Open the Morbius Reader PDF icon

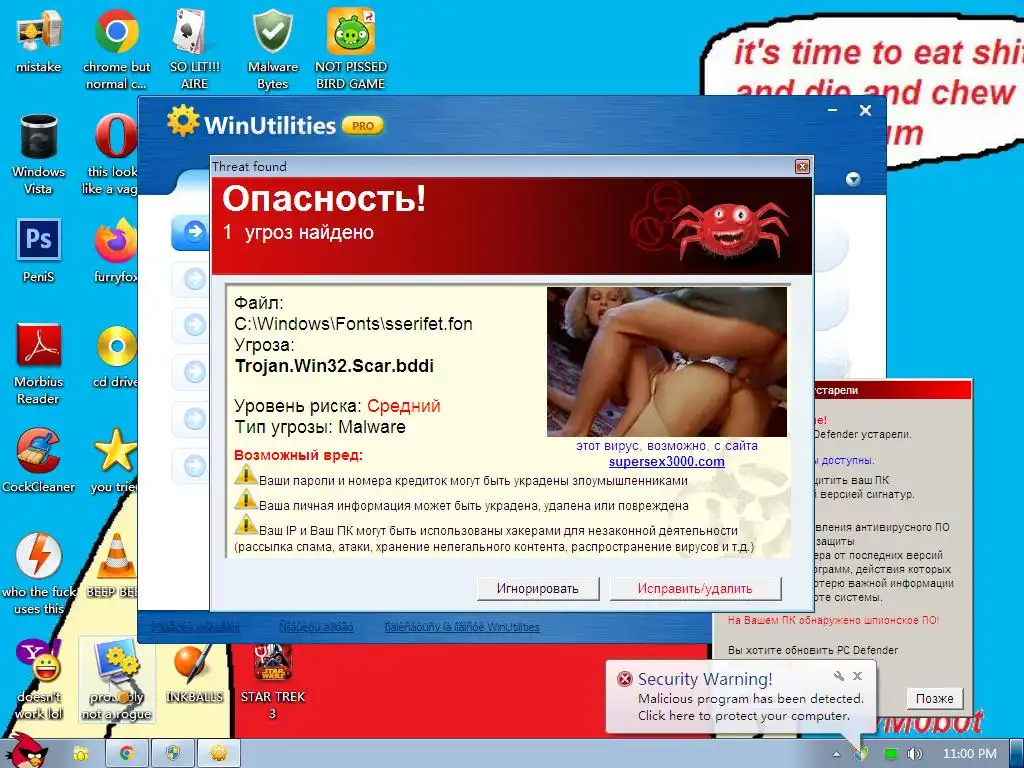click(39, 364)
